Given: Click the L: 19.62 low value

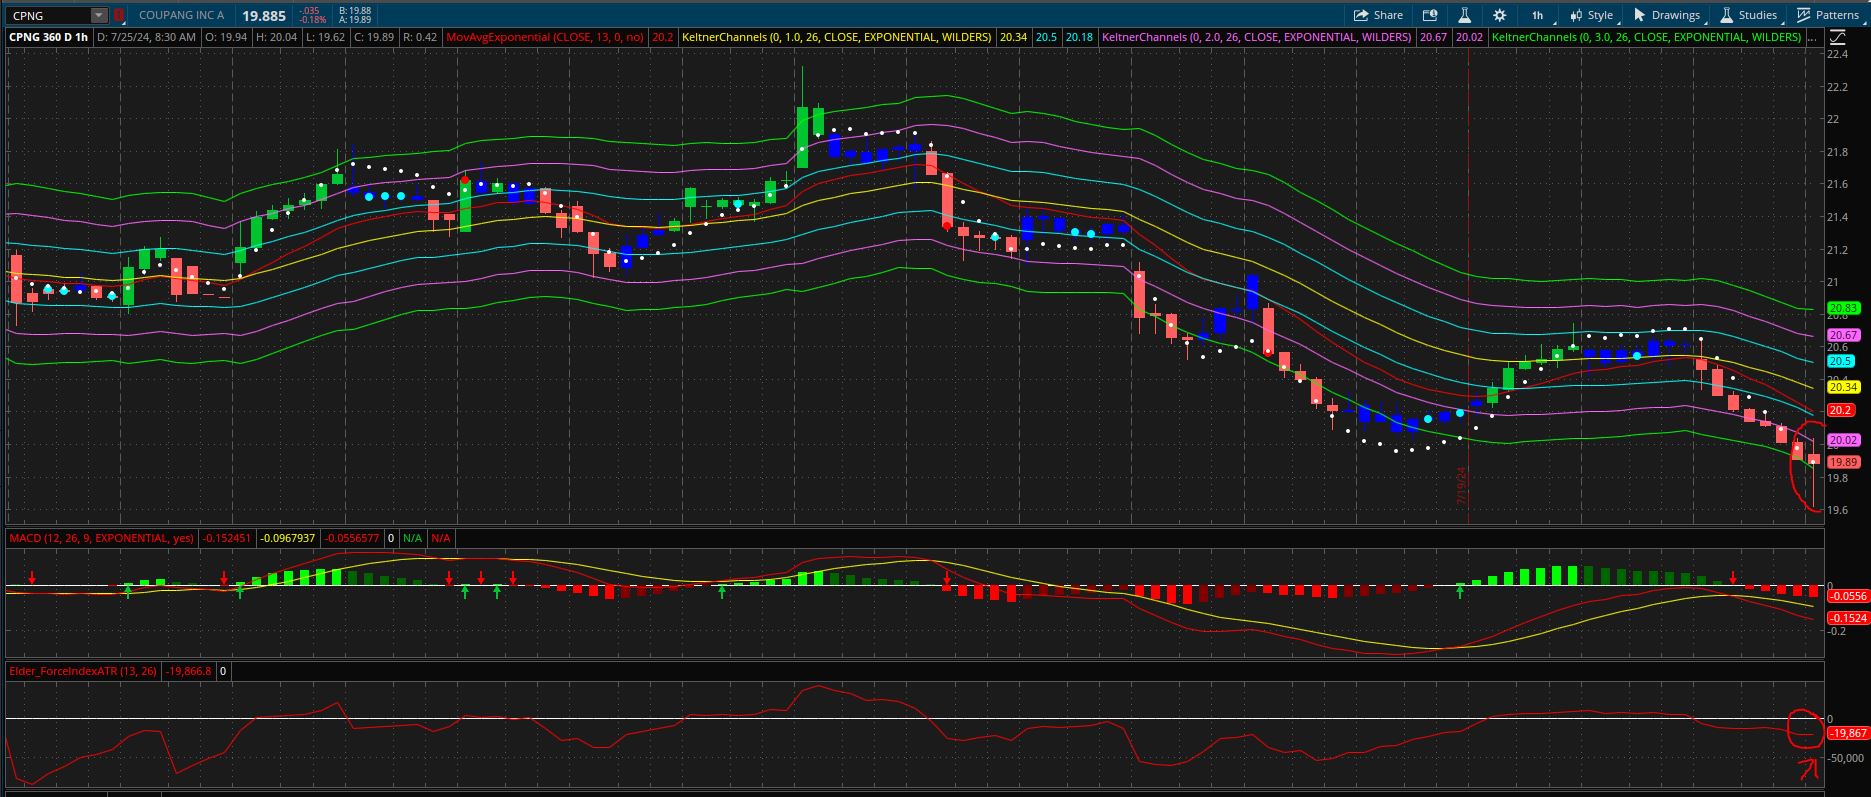Looking at the screenshot, I should pos(324,37).
